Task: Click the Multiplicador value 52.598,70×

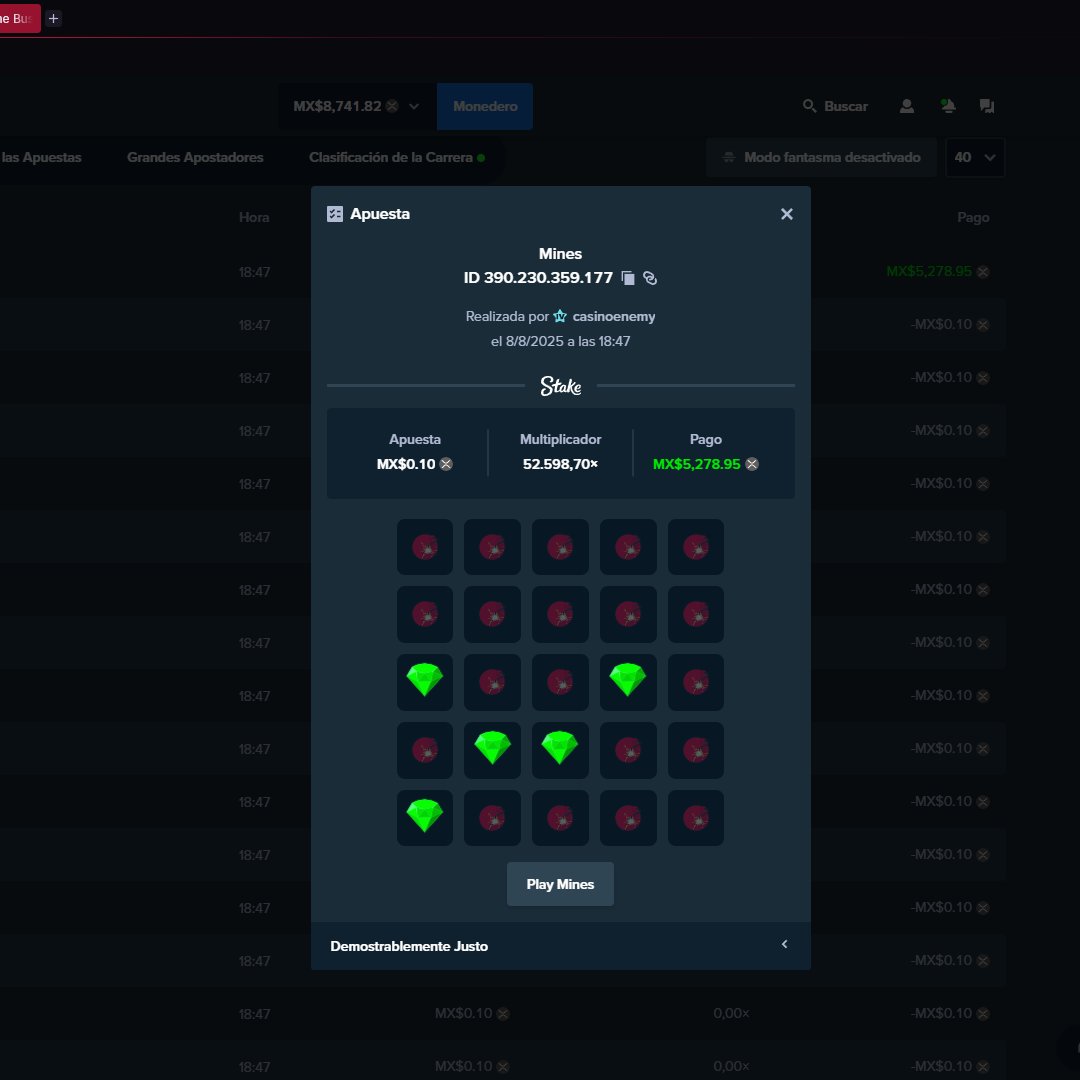Action: (x=560, y=464)
